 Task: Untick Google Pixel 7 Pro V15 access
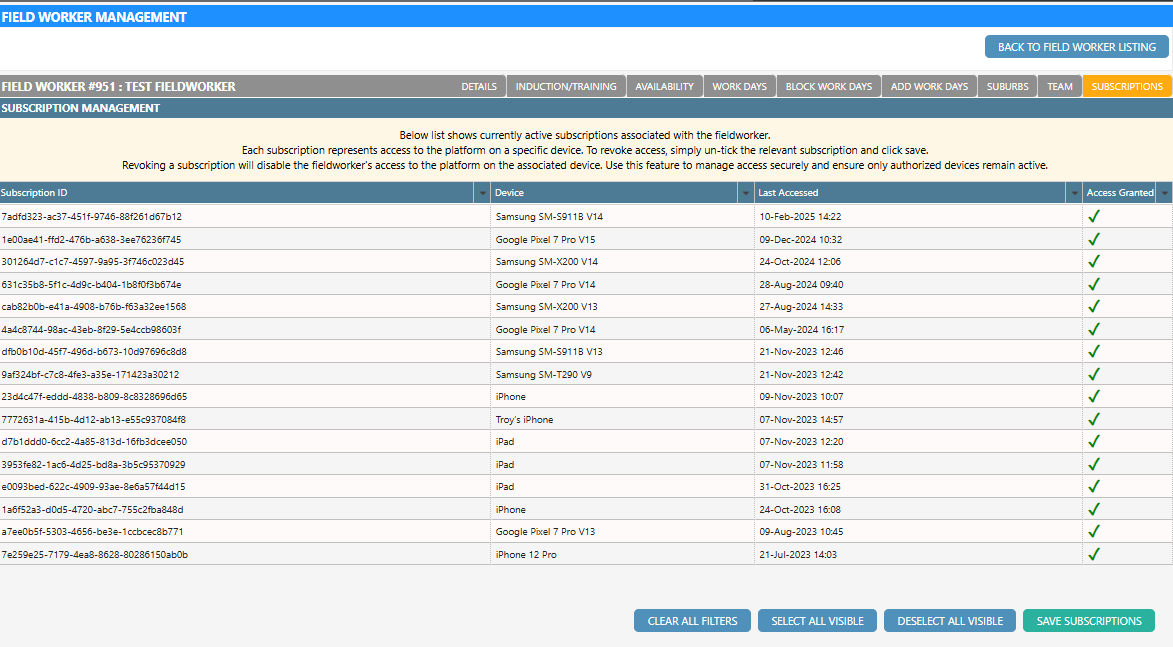pos(1093,239)
